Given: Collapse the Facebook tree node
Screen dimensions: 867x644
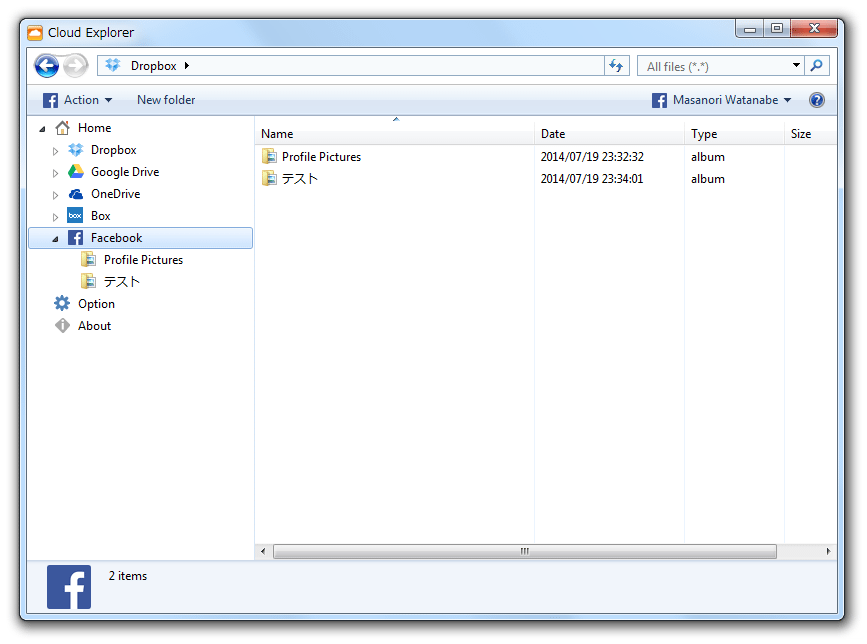Looking at the screenshot, I should (55, 239).
